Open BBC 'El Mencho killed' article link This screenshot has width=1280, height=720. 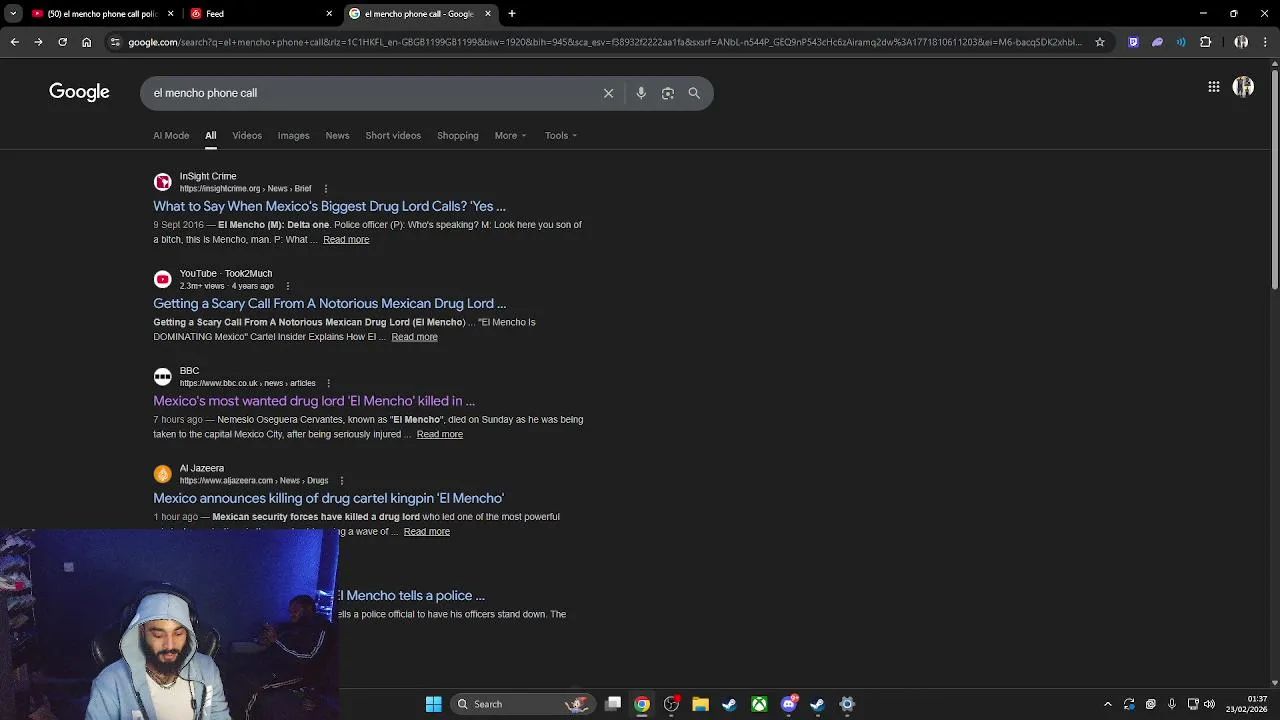[314, 401]
